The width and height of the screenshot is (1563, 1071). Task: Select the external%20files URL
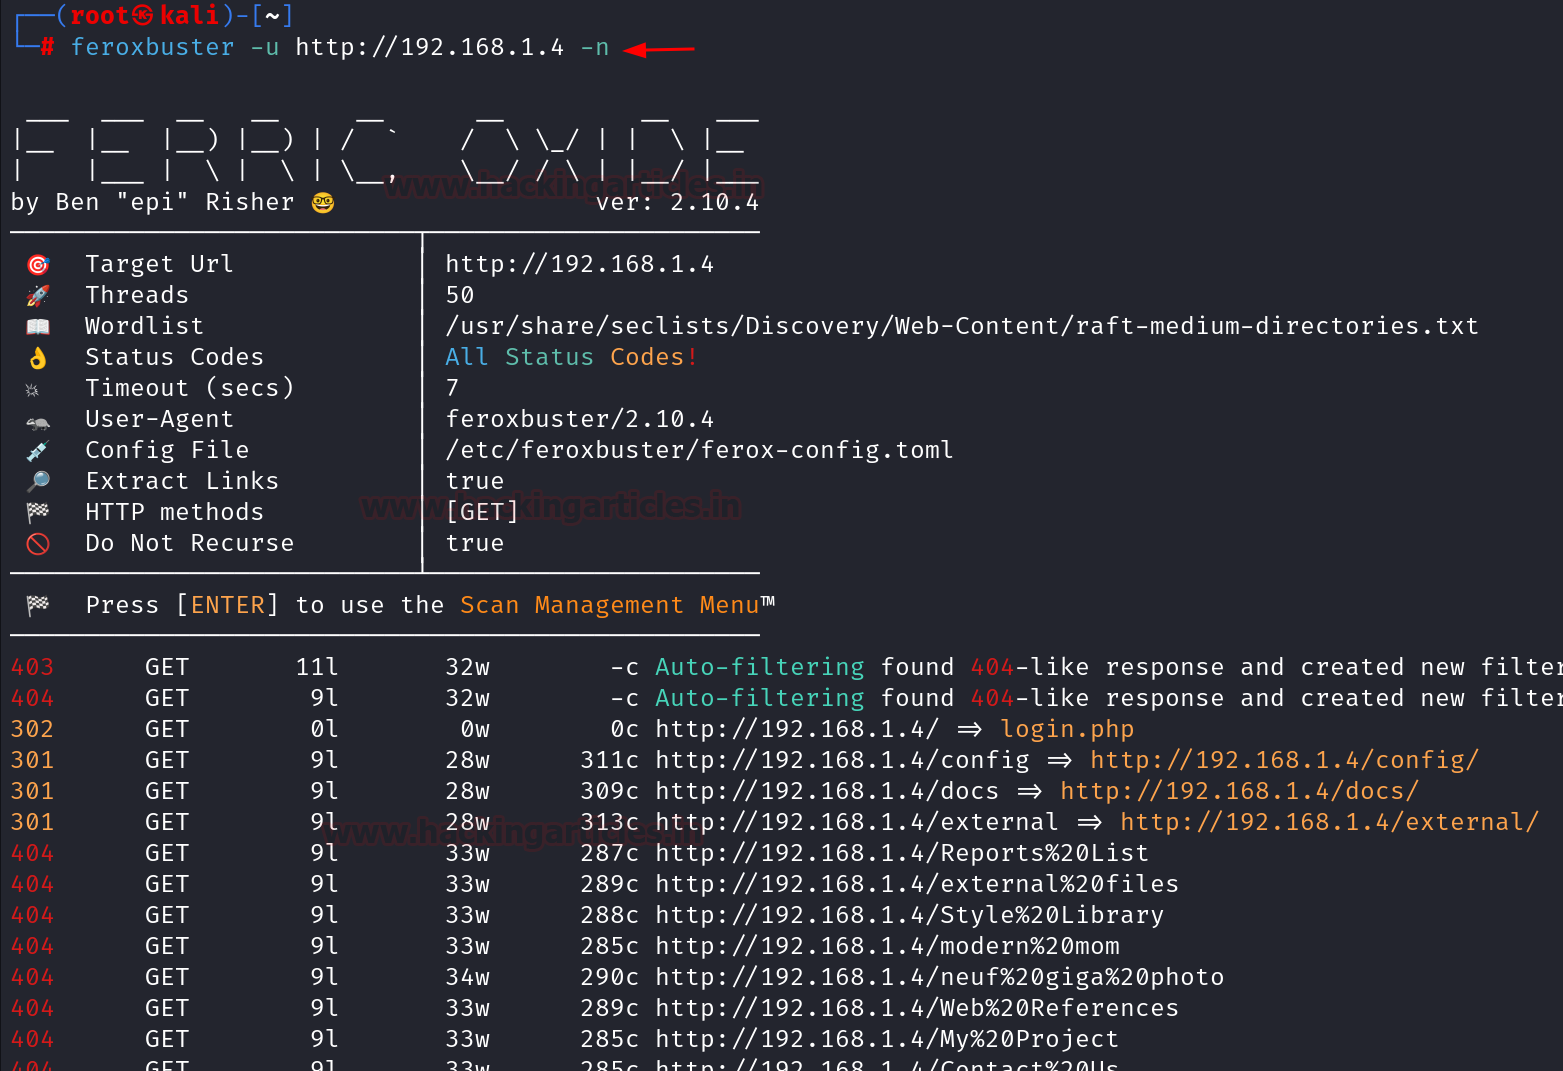pos(917,884)
